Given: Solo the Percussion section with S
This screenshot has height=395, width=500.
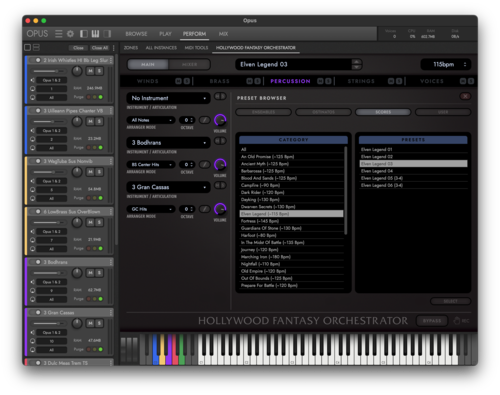Looking at the screenshot, I should click(328, 81).
